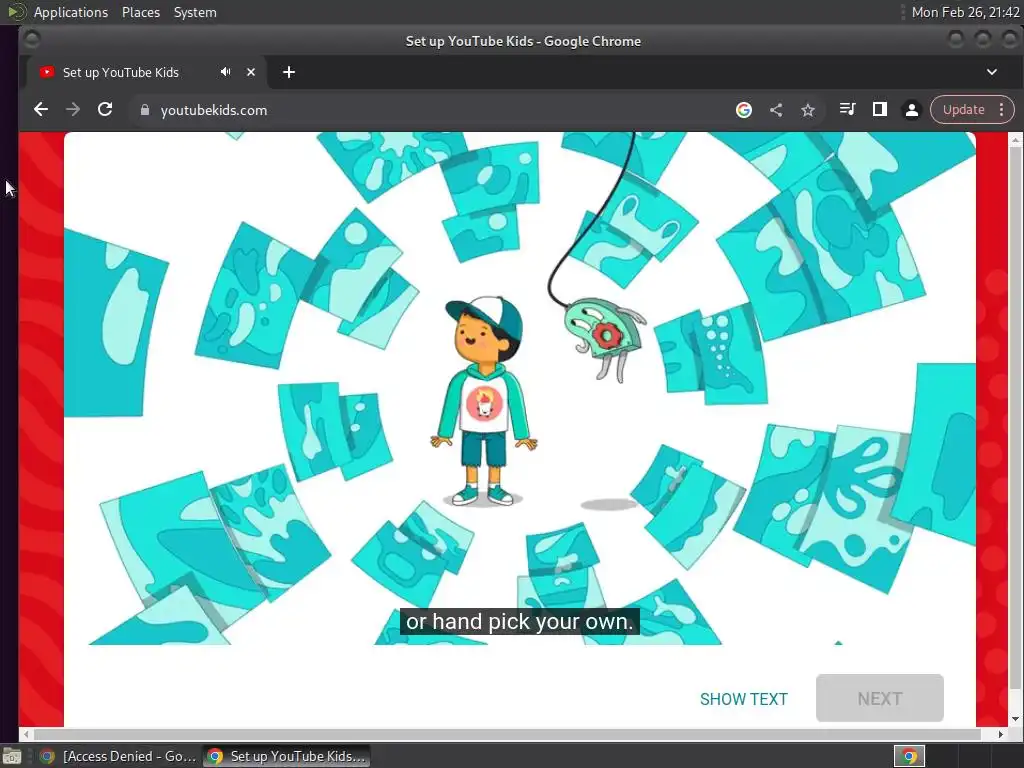Share this page using share icon

point(776,110)
